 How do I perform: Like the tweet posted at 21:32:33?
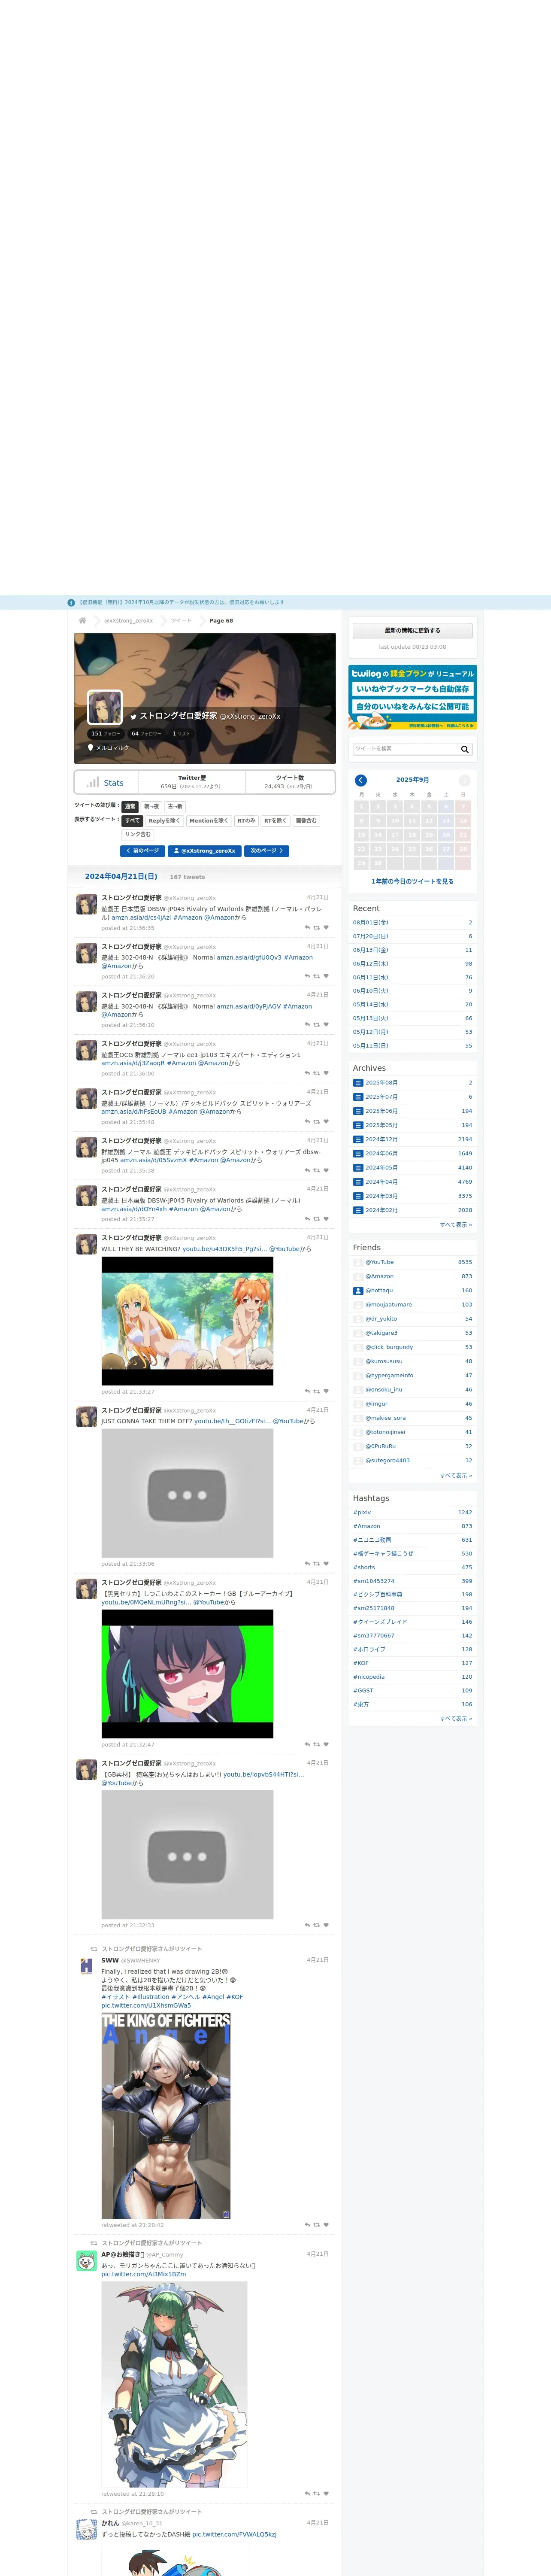[326, 1925]
